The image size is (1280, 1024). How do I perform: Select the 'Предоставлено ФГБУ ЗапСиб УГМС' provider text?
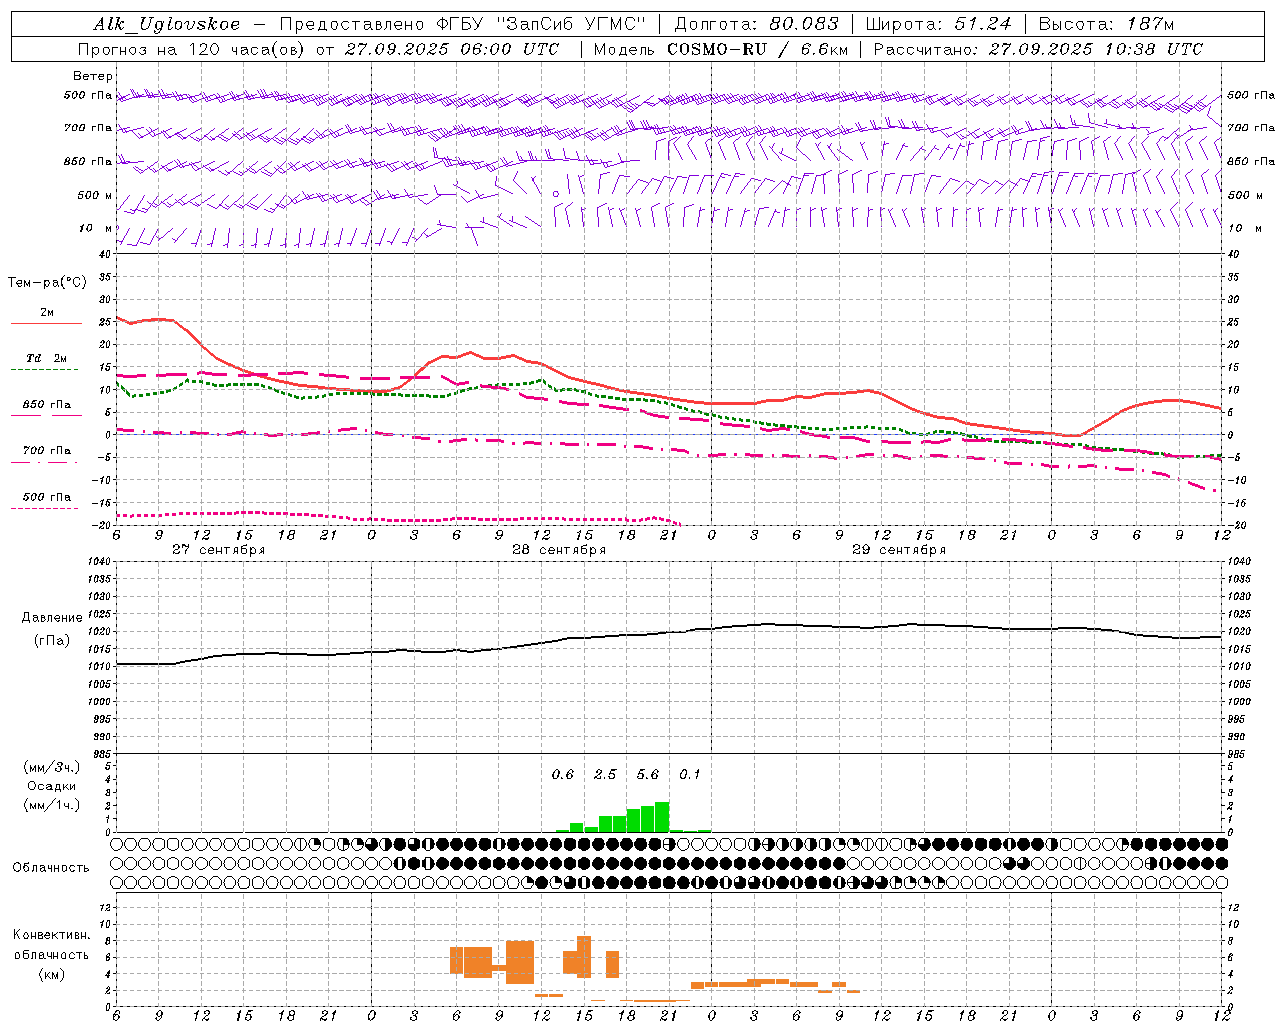tap(463, 24)
